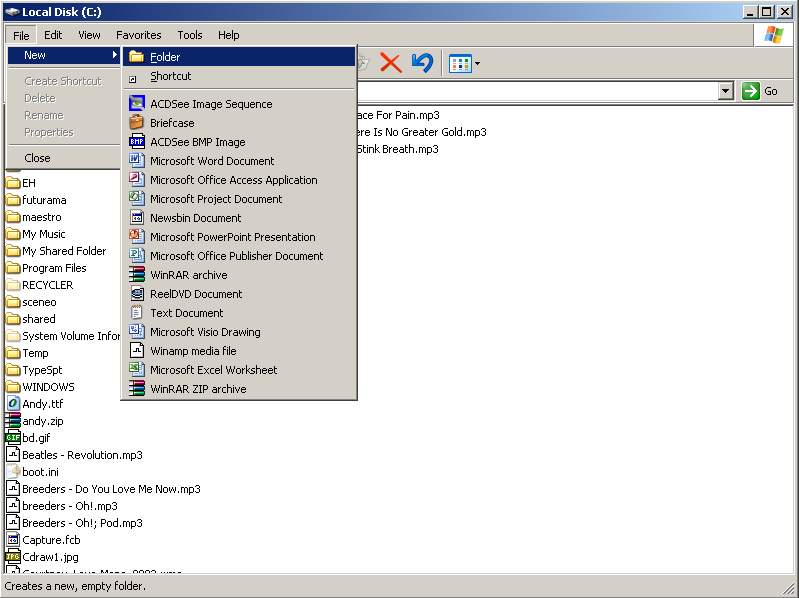The width and height of the screenshot is (799, 598).
Task: Select the file ending in No Greater Gold.mp3
Action: (422, 132)
